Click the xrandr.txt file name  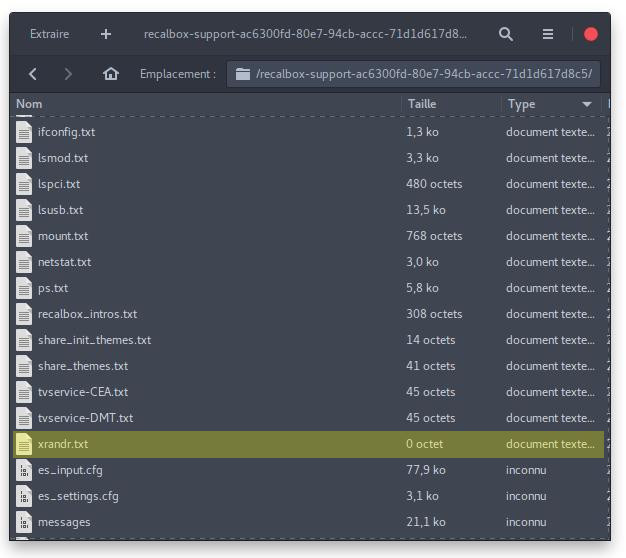[63, 444]
